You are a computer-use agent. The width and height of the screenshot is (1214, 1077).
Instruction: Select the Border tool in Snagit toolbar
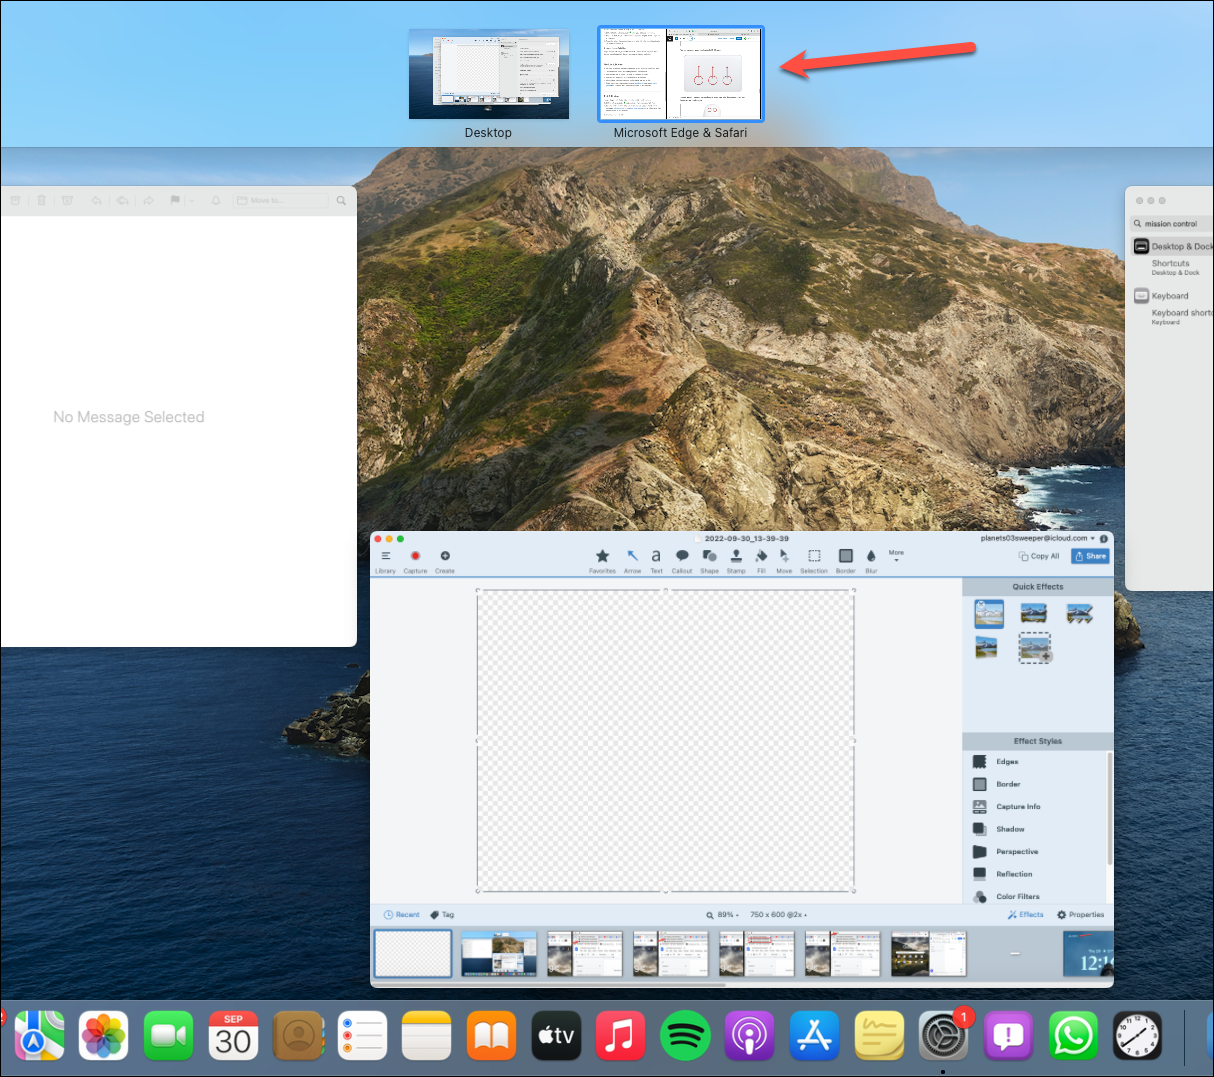point(846,561)
